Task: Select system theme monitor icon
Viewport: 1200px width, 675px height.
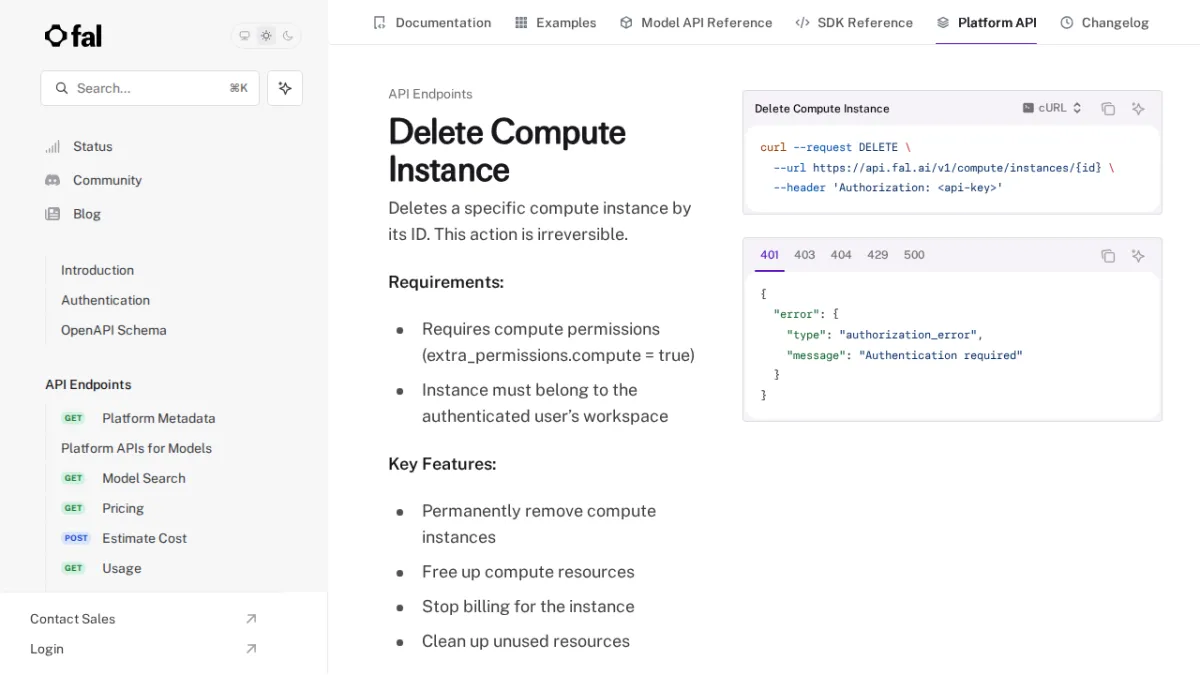Action: point(244,36)
